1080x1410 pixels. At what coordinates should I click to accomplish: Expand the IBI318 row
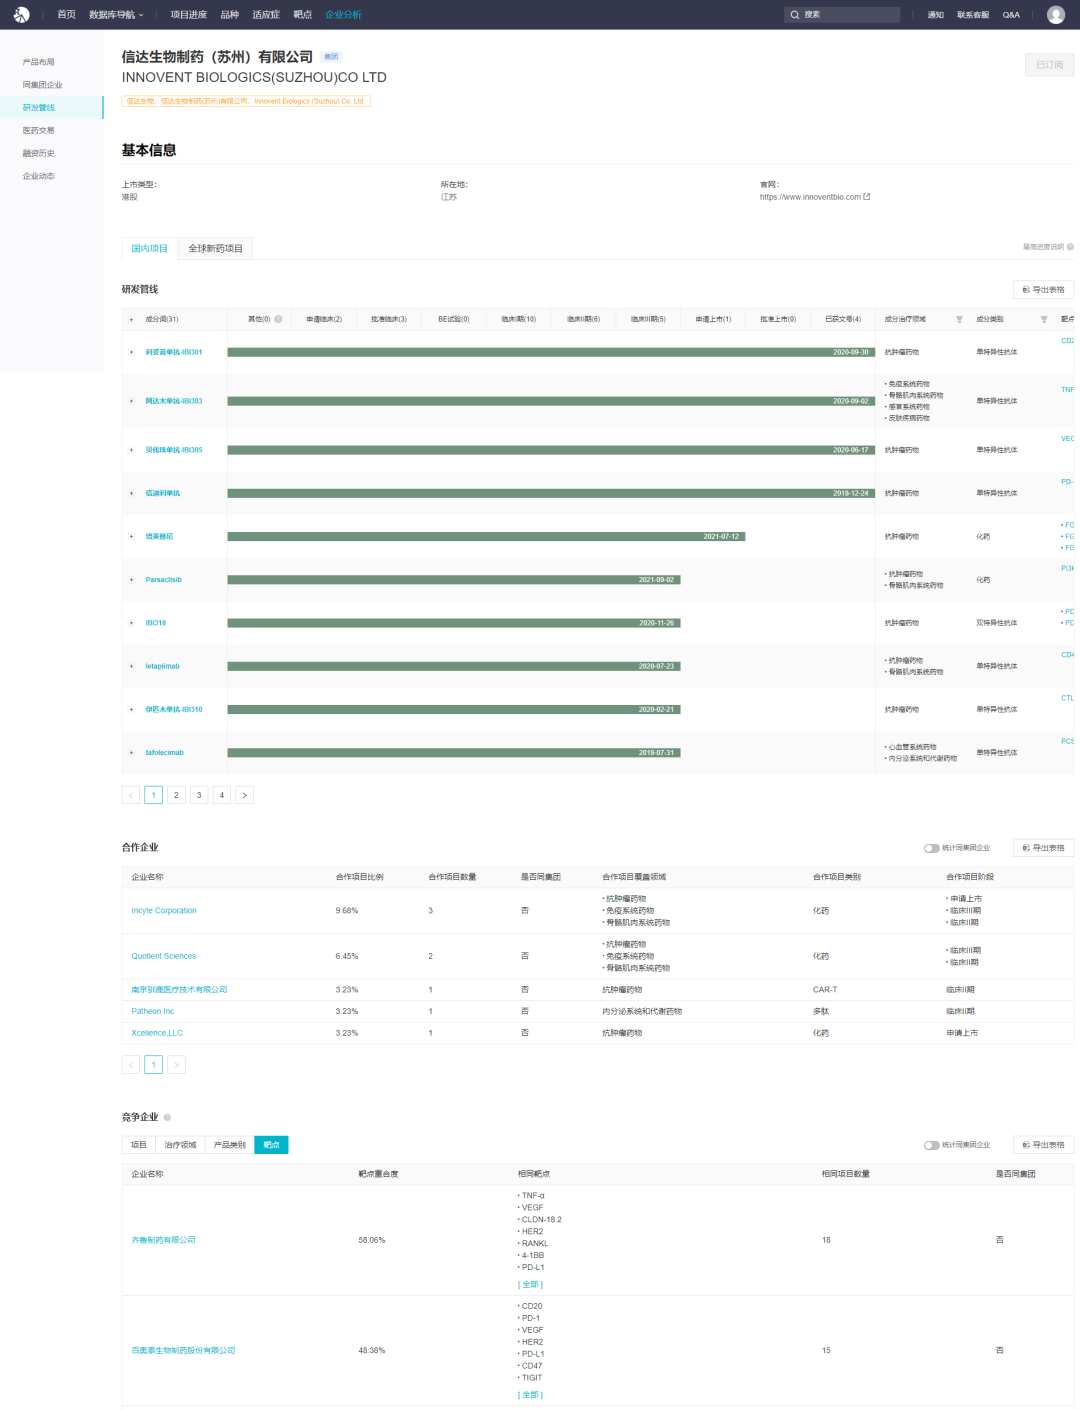click(x=131, y=623)
